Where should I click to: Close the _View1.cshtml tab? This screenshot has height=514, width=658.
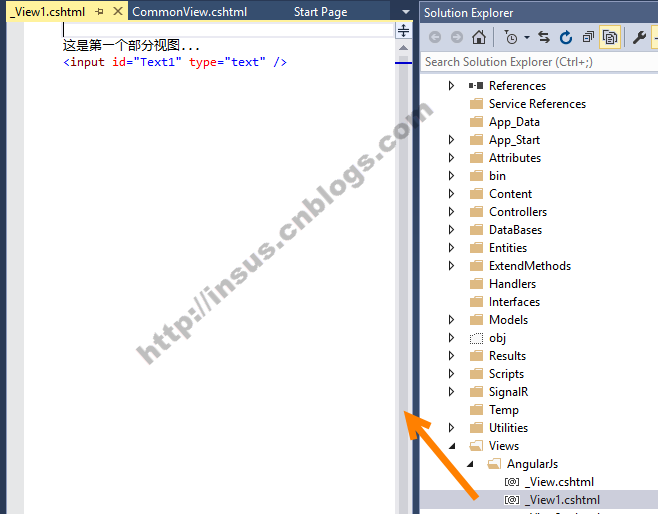[118, 11]
